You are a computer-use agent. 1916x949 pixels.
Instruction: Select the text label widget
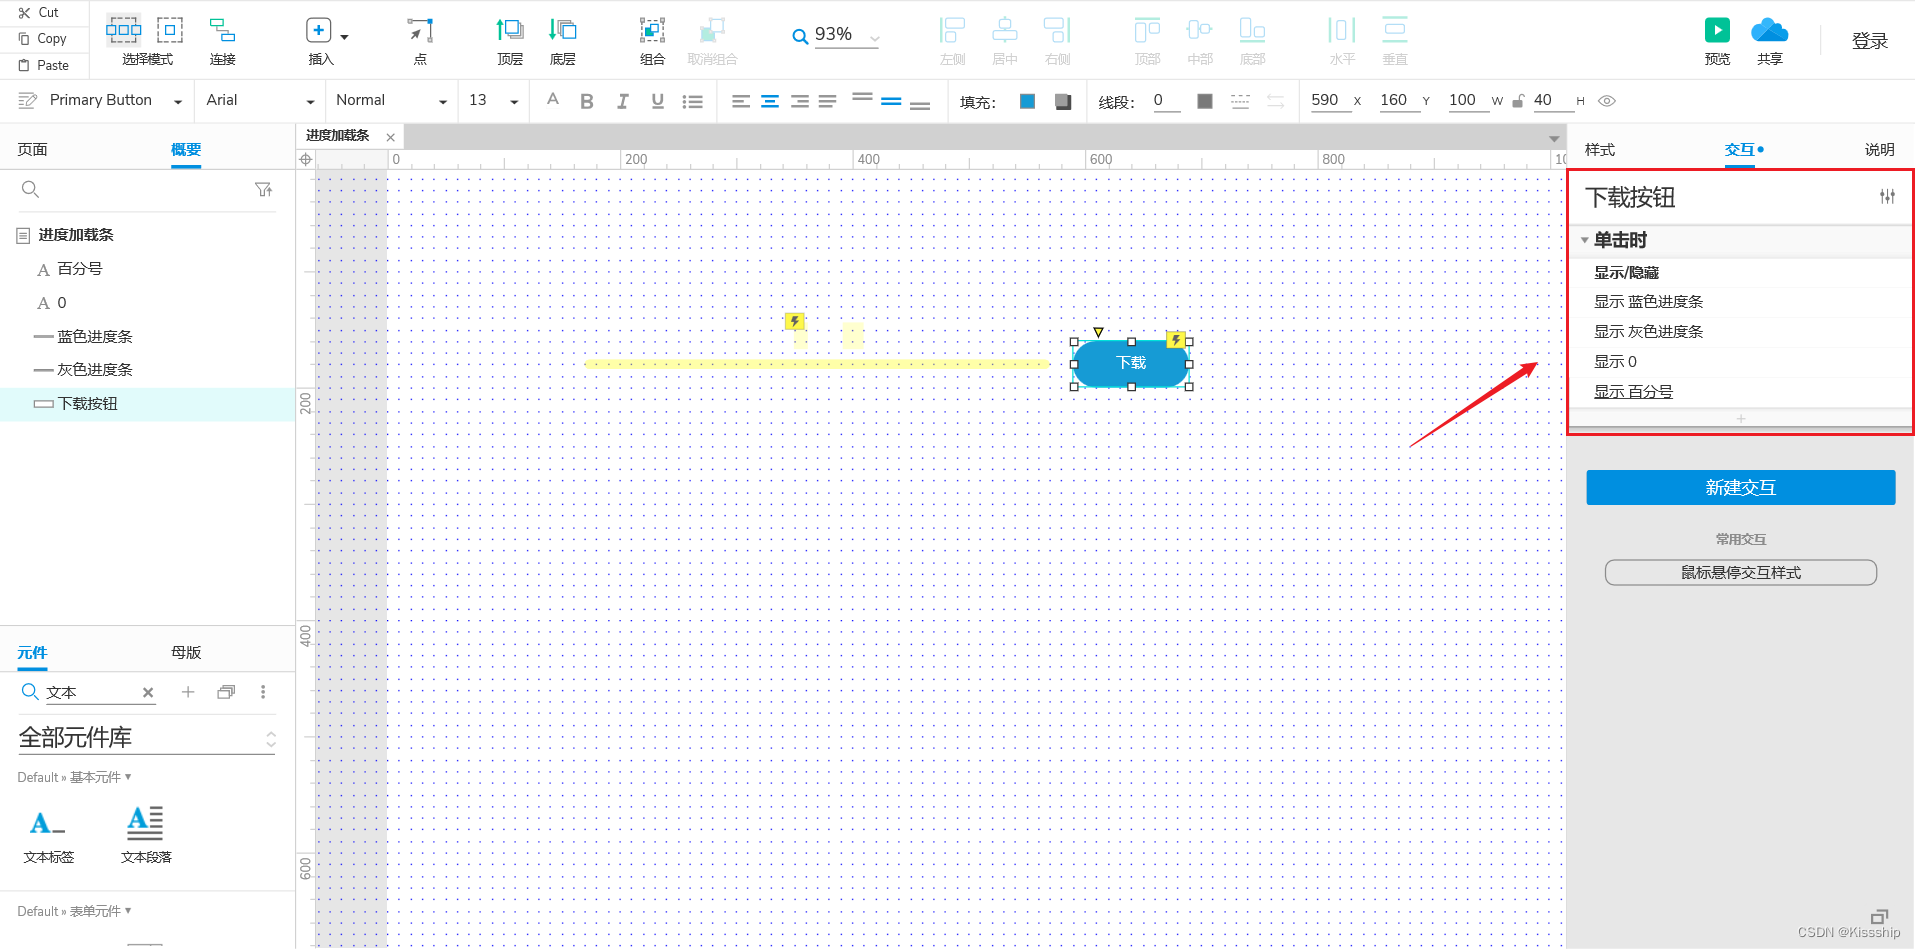click(x=49, y=836)
